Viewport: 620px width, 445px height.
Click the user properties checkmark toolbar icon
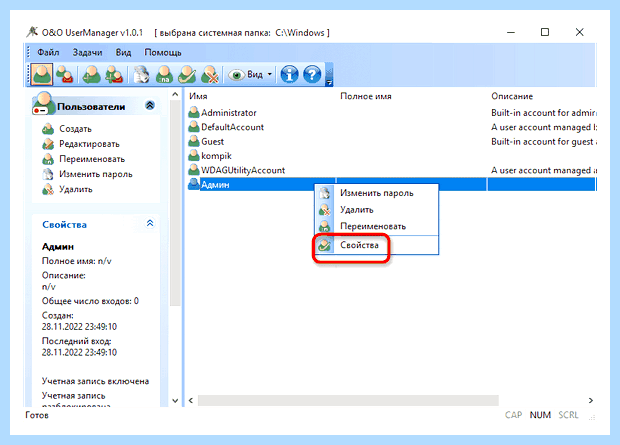187,74
